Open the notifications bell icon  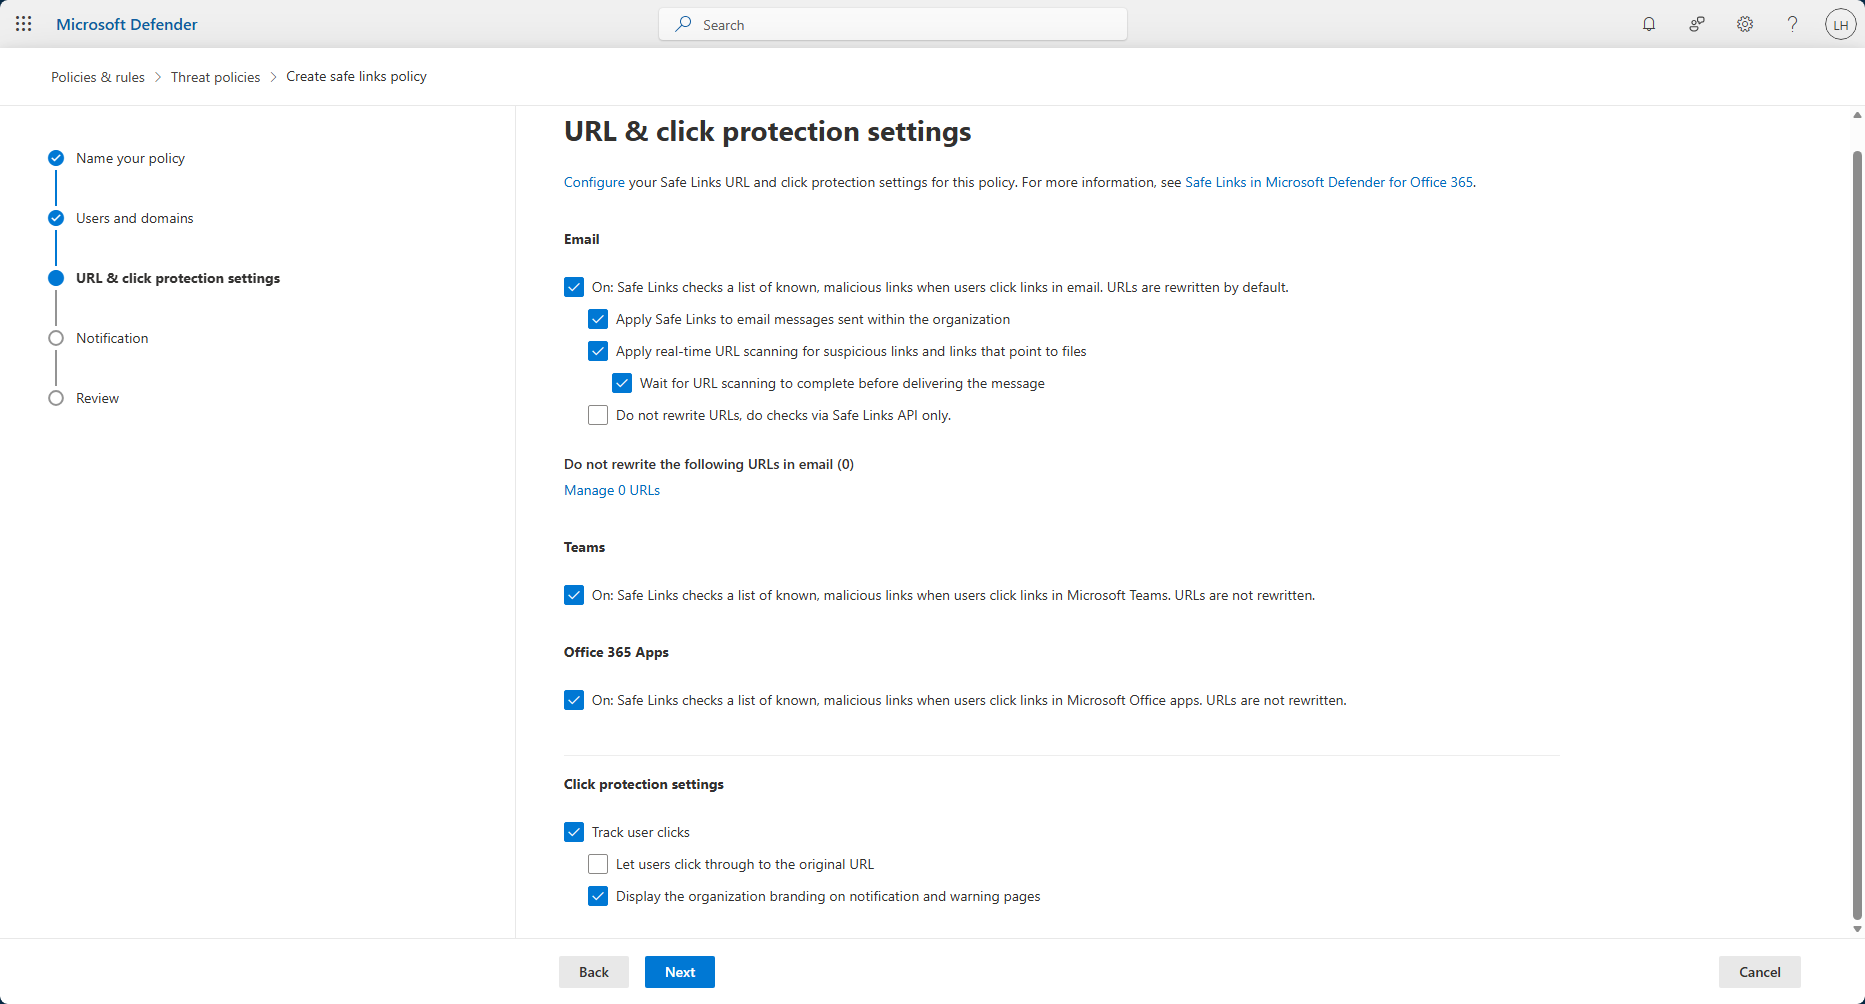[x=1649, y=24]
